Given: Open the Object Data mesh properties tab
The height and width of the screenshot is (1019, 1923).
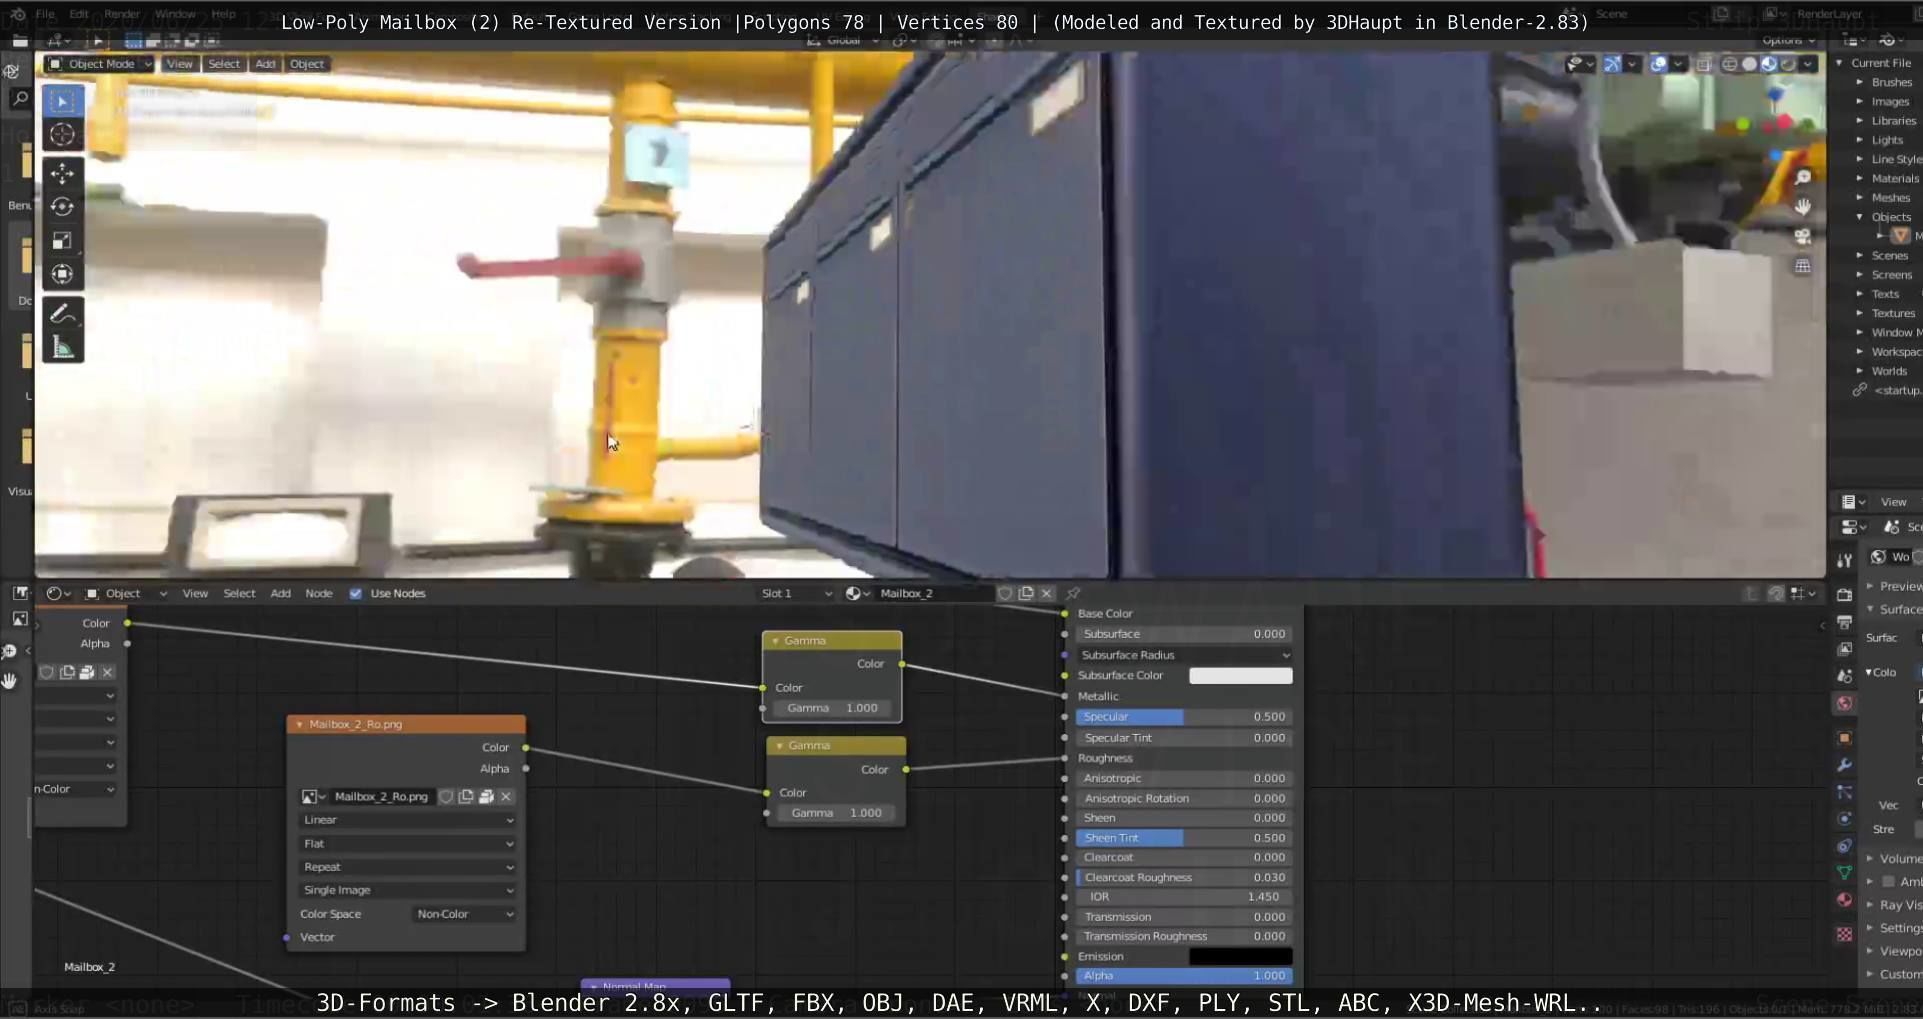Looking at the screenshot, I should [x=1845, y=873].
